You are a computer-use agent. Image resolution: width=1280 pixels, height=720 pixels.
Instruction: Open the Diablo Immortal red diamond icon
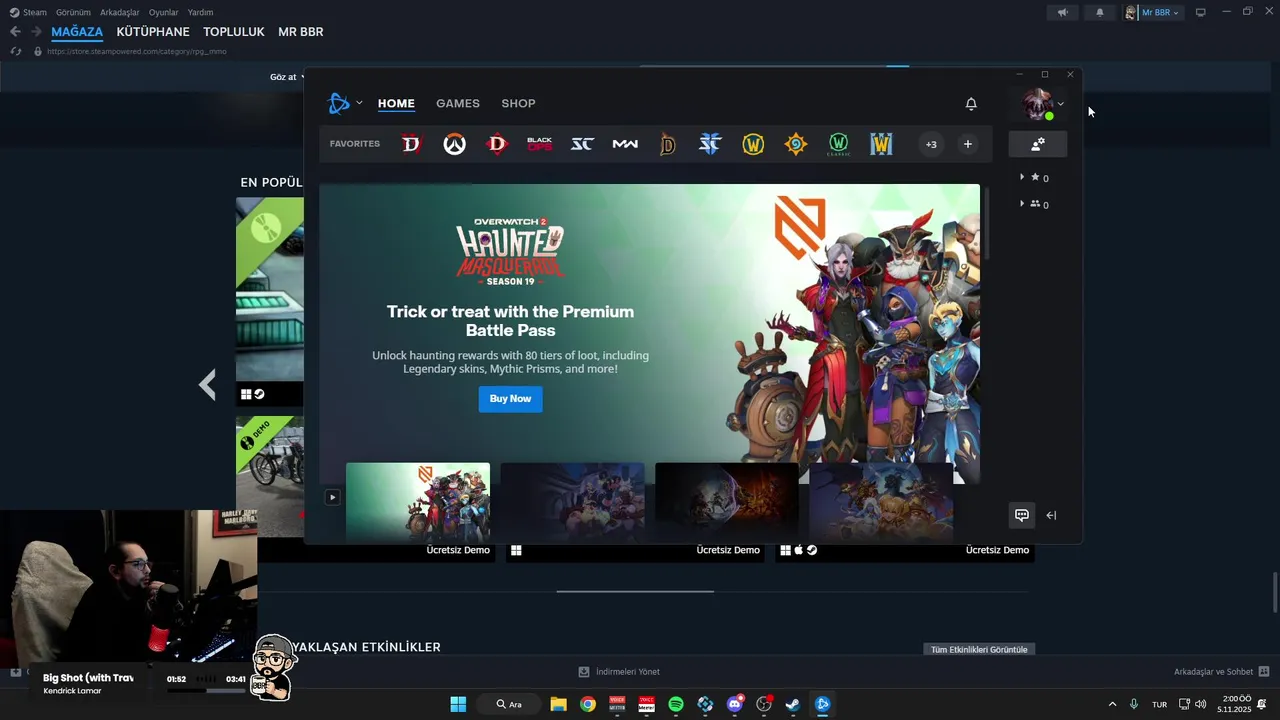[x=497, y=144]
